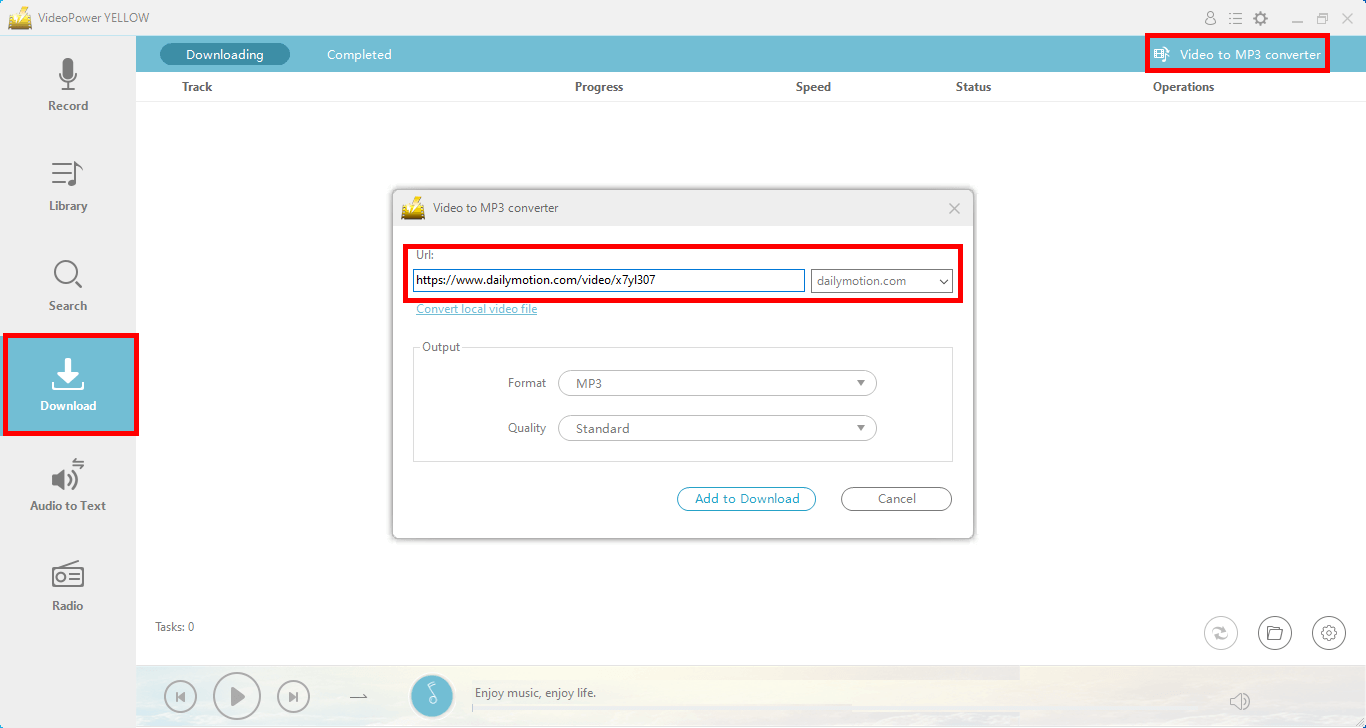Click the Track column header

197,87
